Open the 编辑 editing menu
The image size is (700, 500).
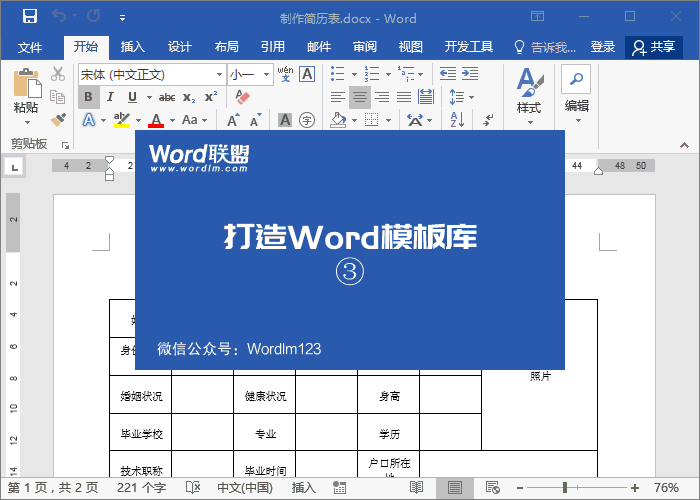[577, 95]
